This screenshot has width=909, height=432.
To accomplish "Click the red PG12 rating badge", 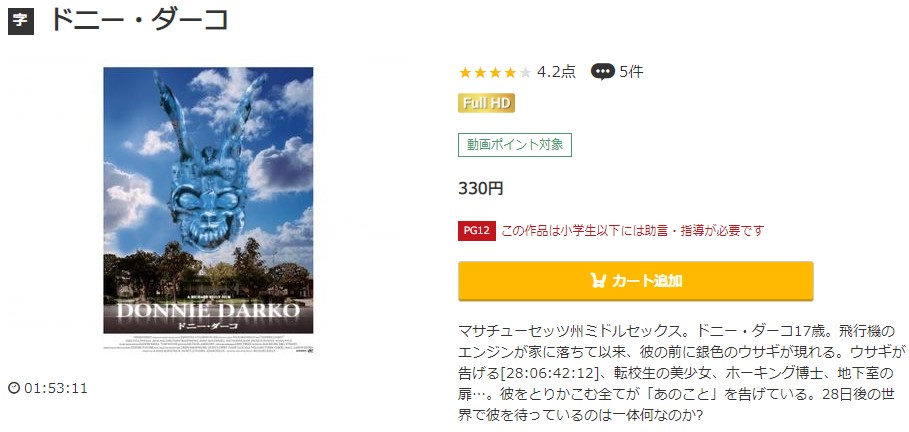I will point(477,231).
